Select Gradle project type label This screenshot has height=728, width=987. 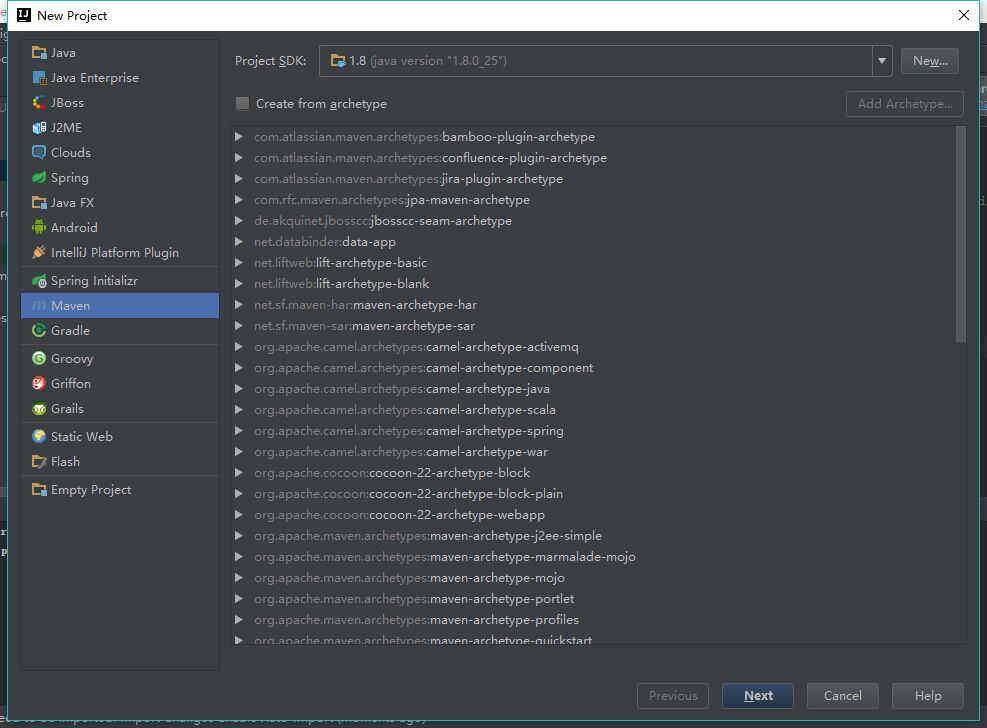click(70, 330)
